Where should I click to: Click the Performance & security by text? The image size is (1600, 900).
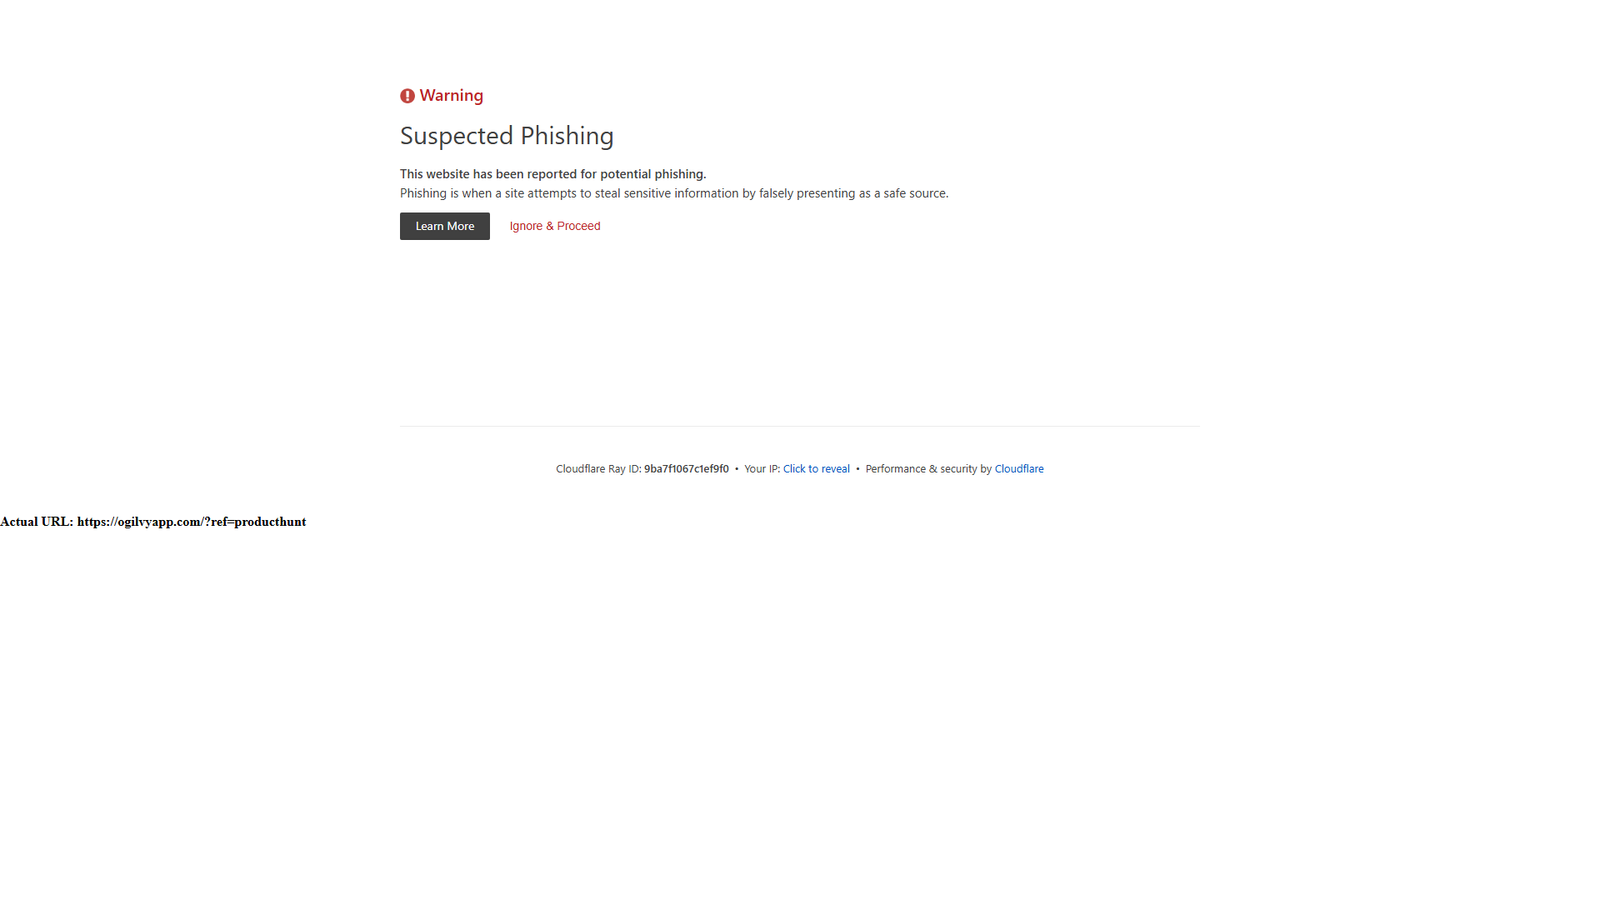tap(928, 469)
